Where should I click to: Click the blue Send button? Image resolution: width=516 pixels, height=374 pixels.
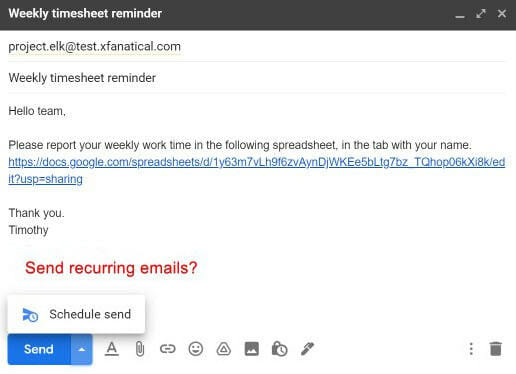[39, 349]
